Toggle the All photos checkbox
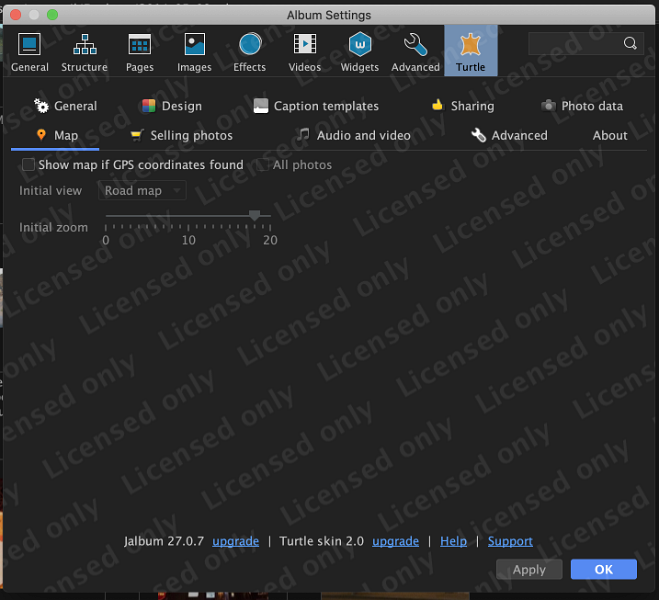 (x=263, y=164)
